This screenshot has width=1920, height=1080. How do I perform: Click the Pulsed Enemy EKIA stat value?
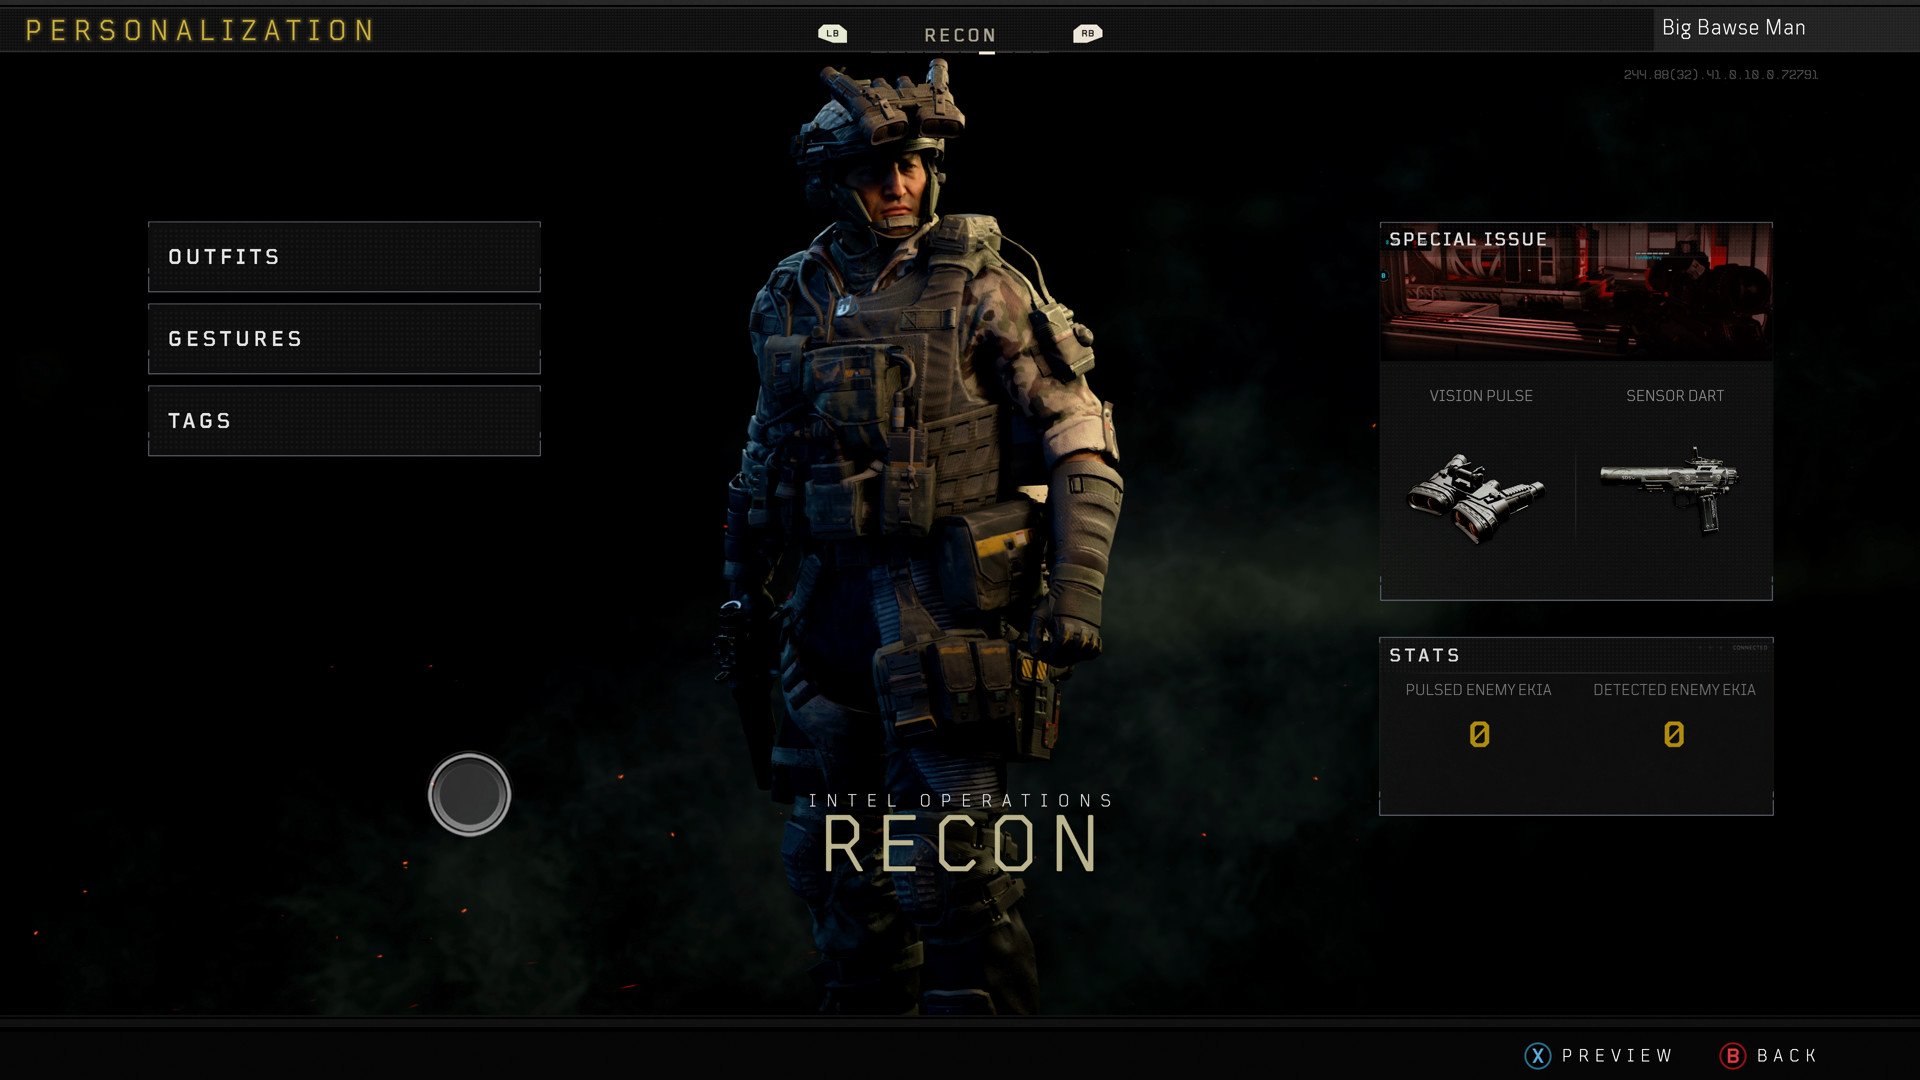point(1479,735)
